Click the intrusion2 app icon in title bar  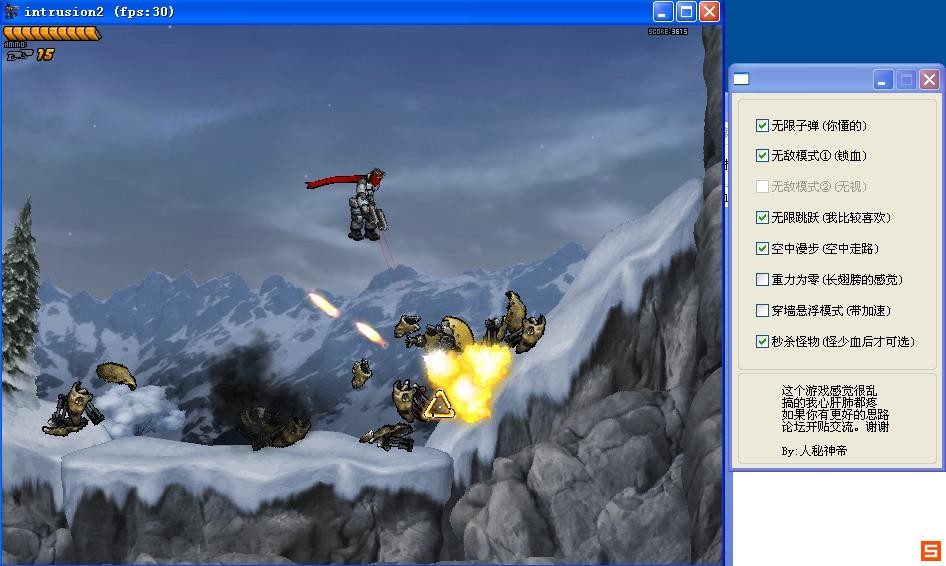pyautogui.click(x=12, y=12)
